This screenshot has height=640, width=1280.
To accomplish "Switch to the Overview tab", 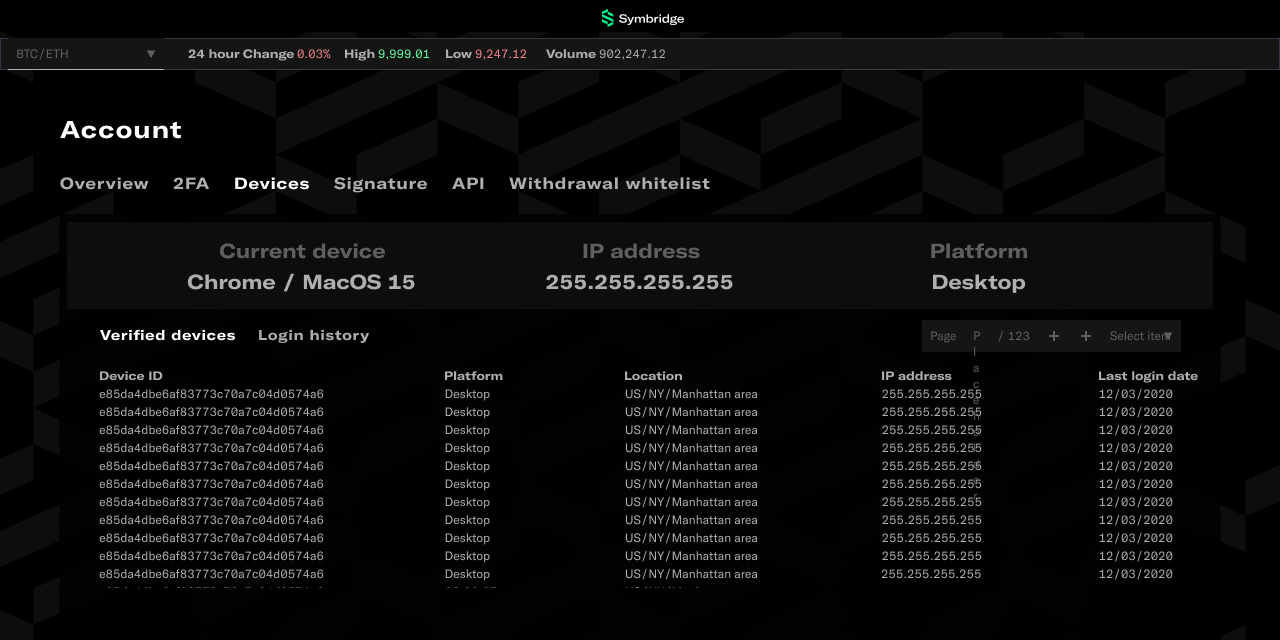I will tap(104, 183).
